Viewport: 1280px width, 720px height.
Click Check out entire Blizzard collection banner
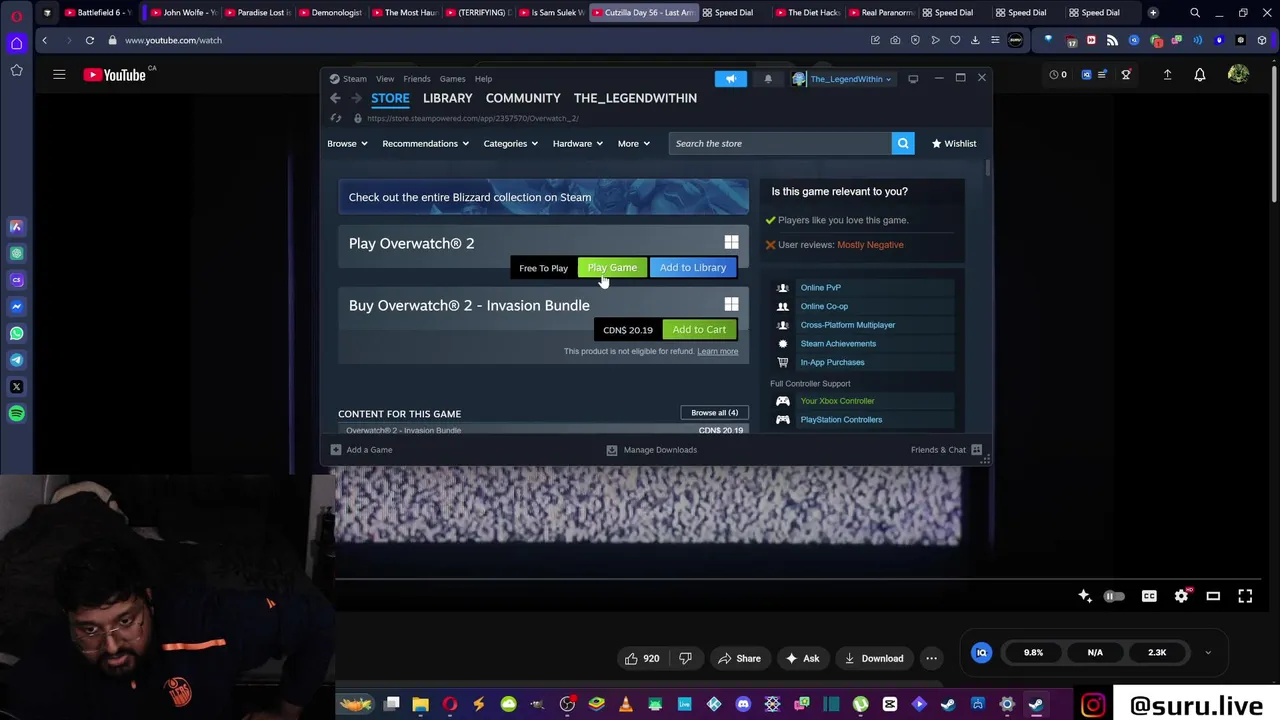click(543, 197)
